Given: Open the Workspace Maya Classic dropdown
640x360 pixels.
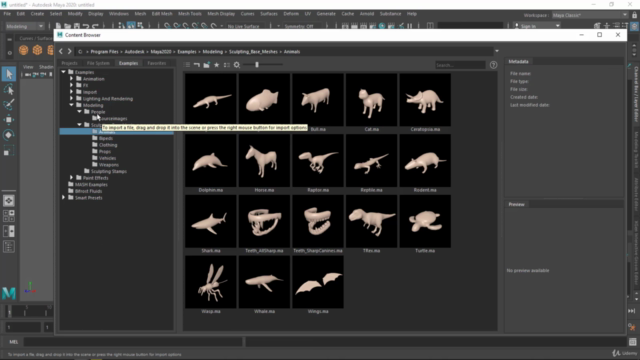Looking at the screenshot, I should 590,15.
